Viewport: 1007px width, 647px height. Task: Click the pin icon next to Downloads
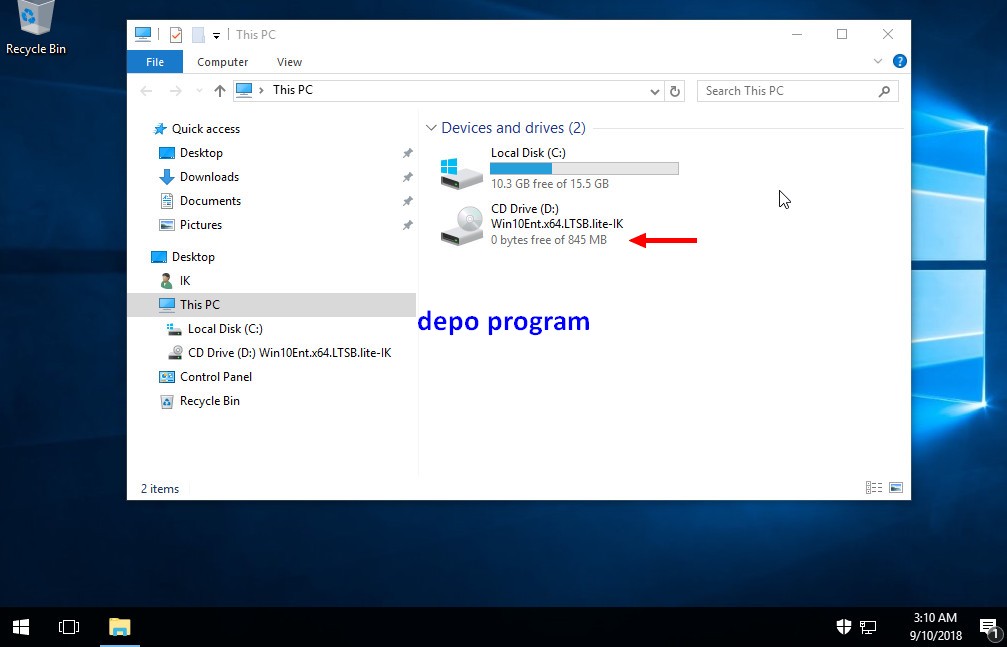tap(407, 177)
